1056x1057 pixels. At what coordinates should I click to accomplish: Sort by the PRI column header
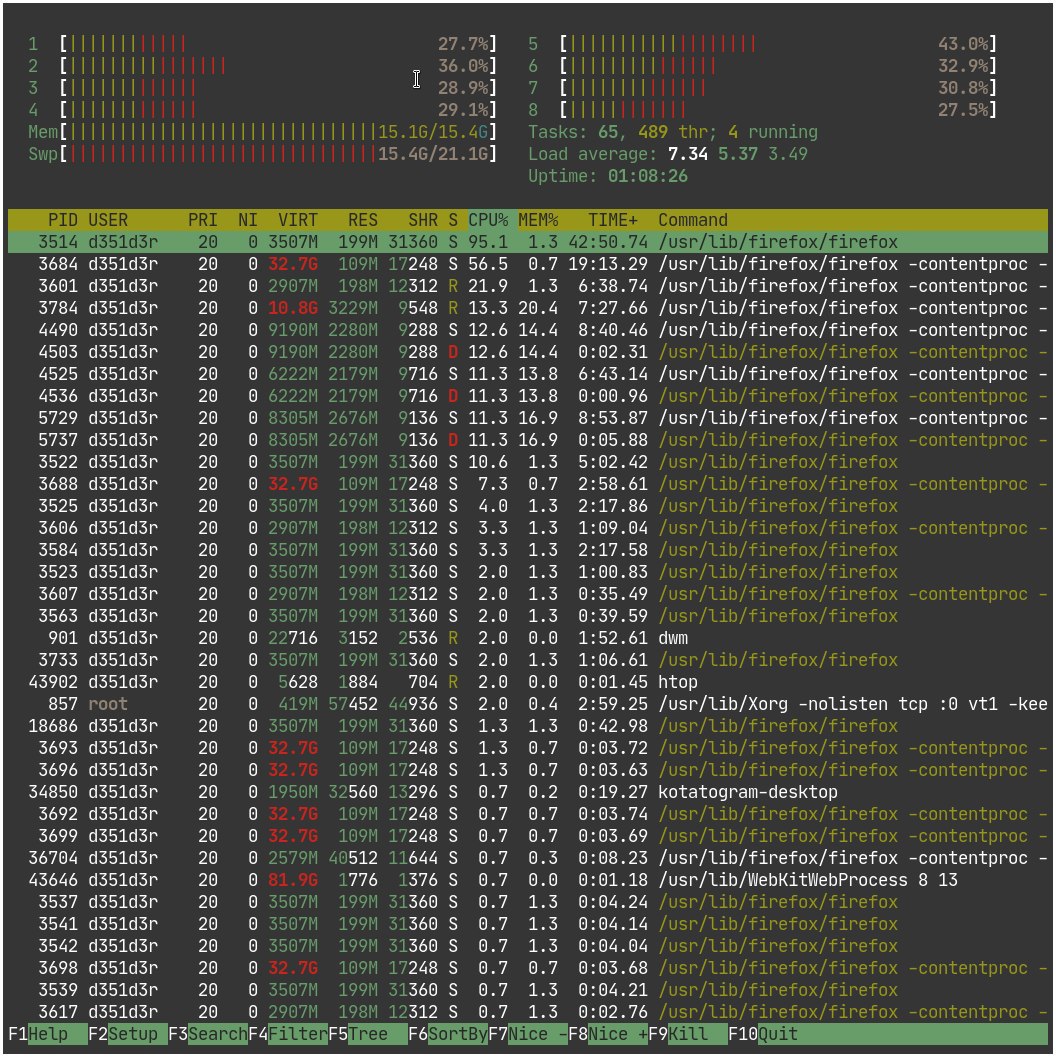tap(203, 220)
